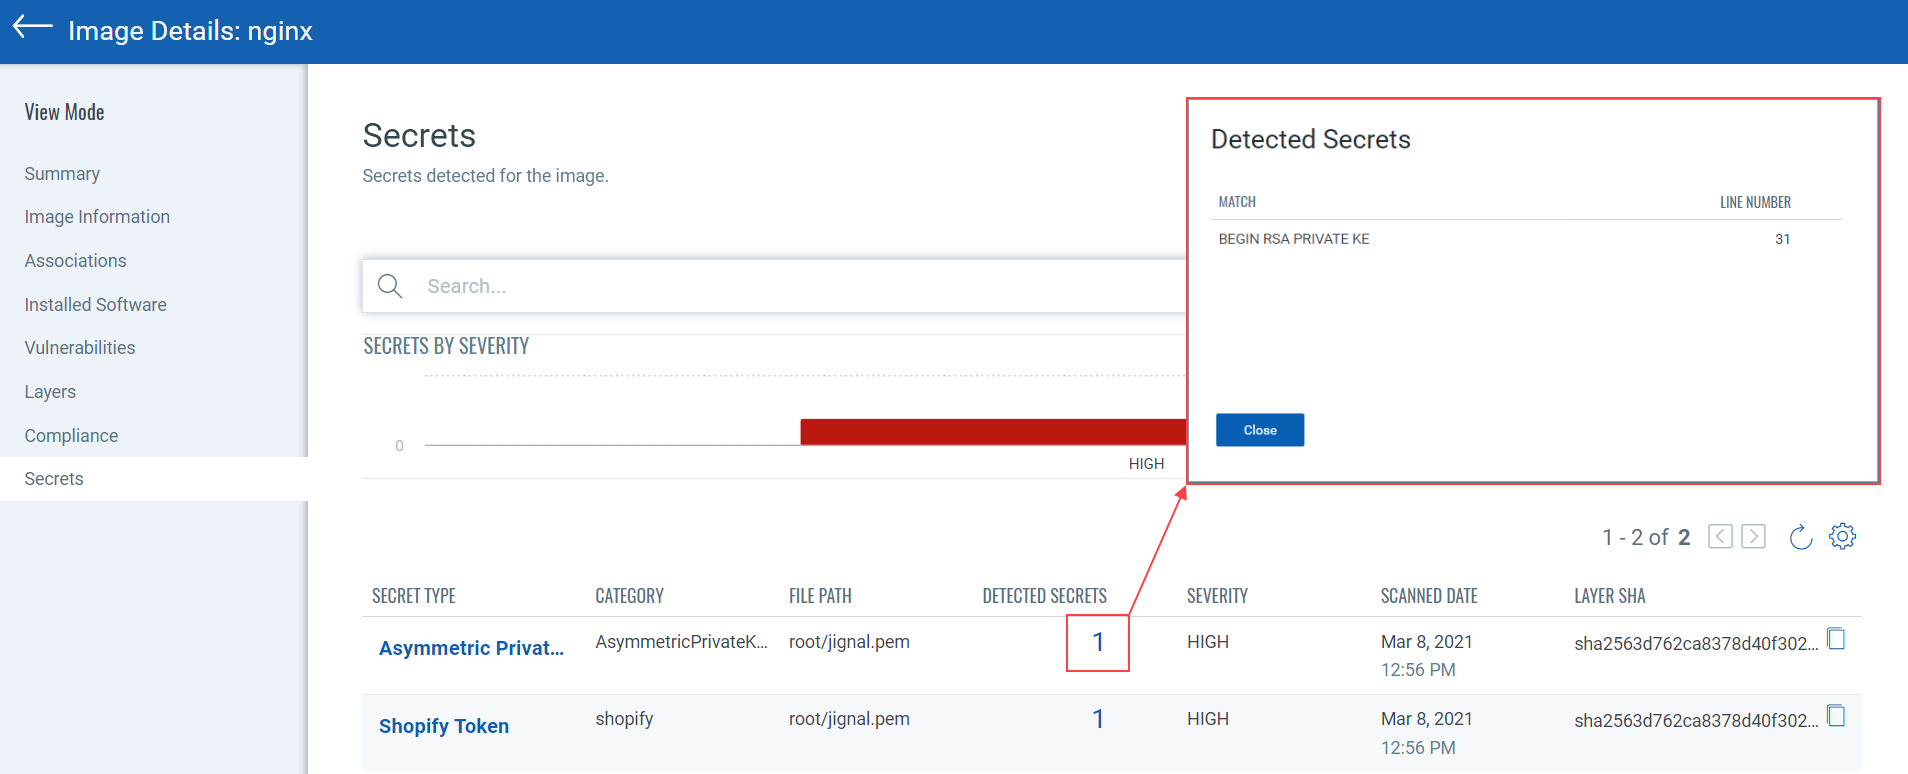Click scanned date in Asymmetric Private row
1908x774 pixels.
point(1427,656)
